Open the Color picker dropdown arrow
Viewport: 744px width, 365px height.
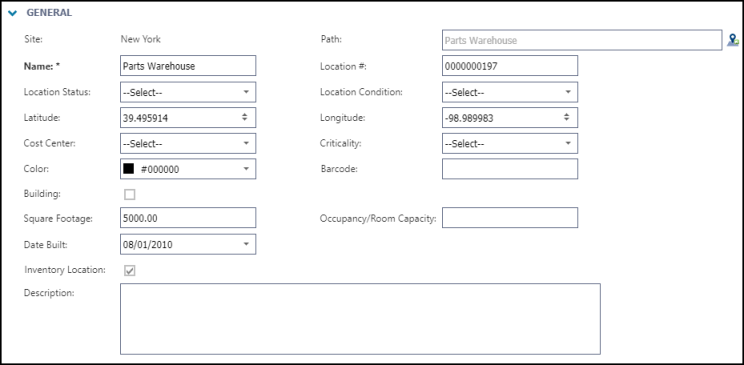(x=246, y=168)
